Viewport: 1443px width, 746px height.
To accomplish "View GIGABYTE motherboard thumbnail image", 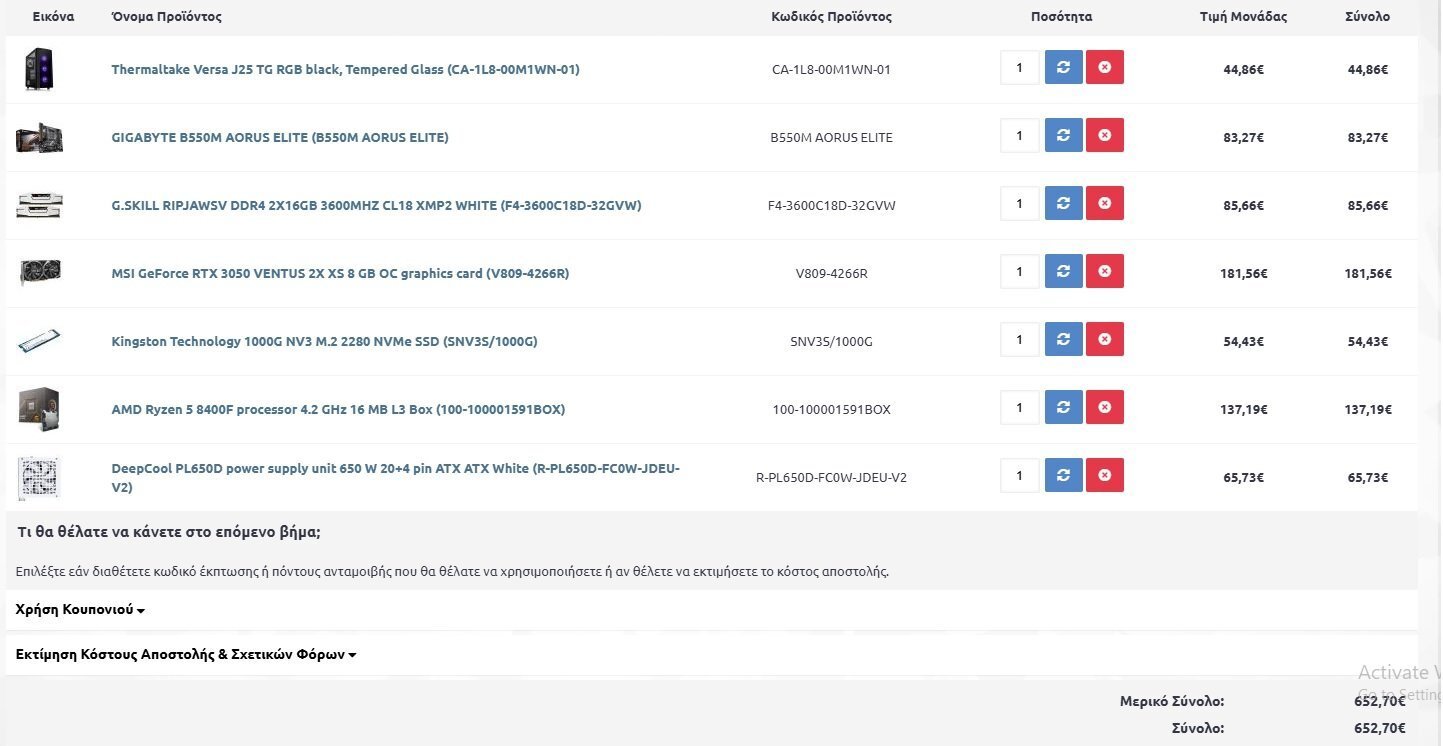I will (40, 138).
